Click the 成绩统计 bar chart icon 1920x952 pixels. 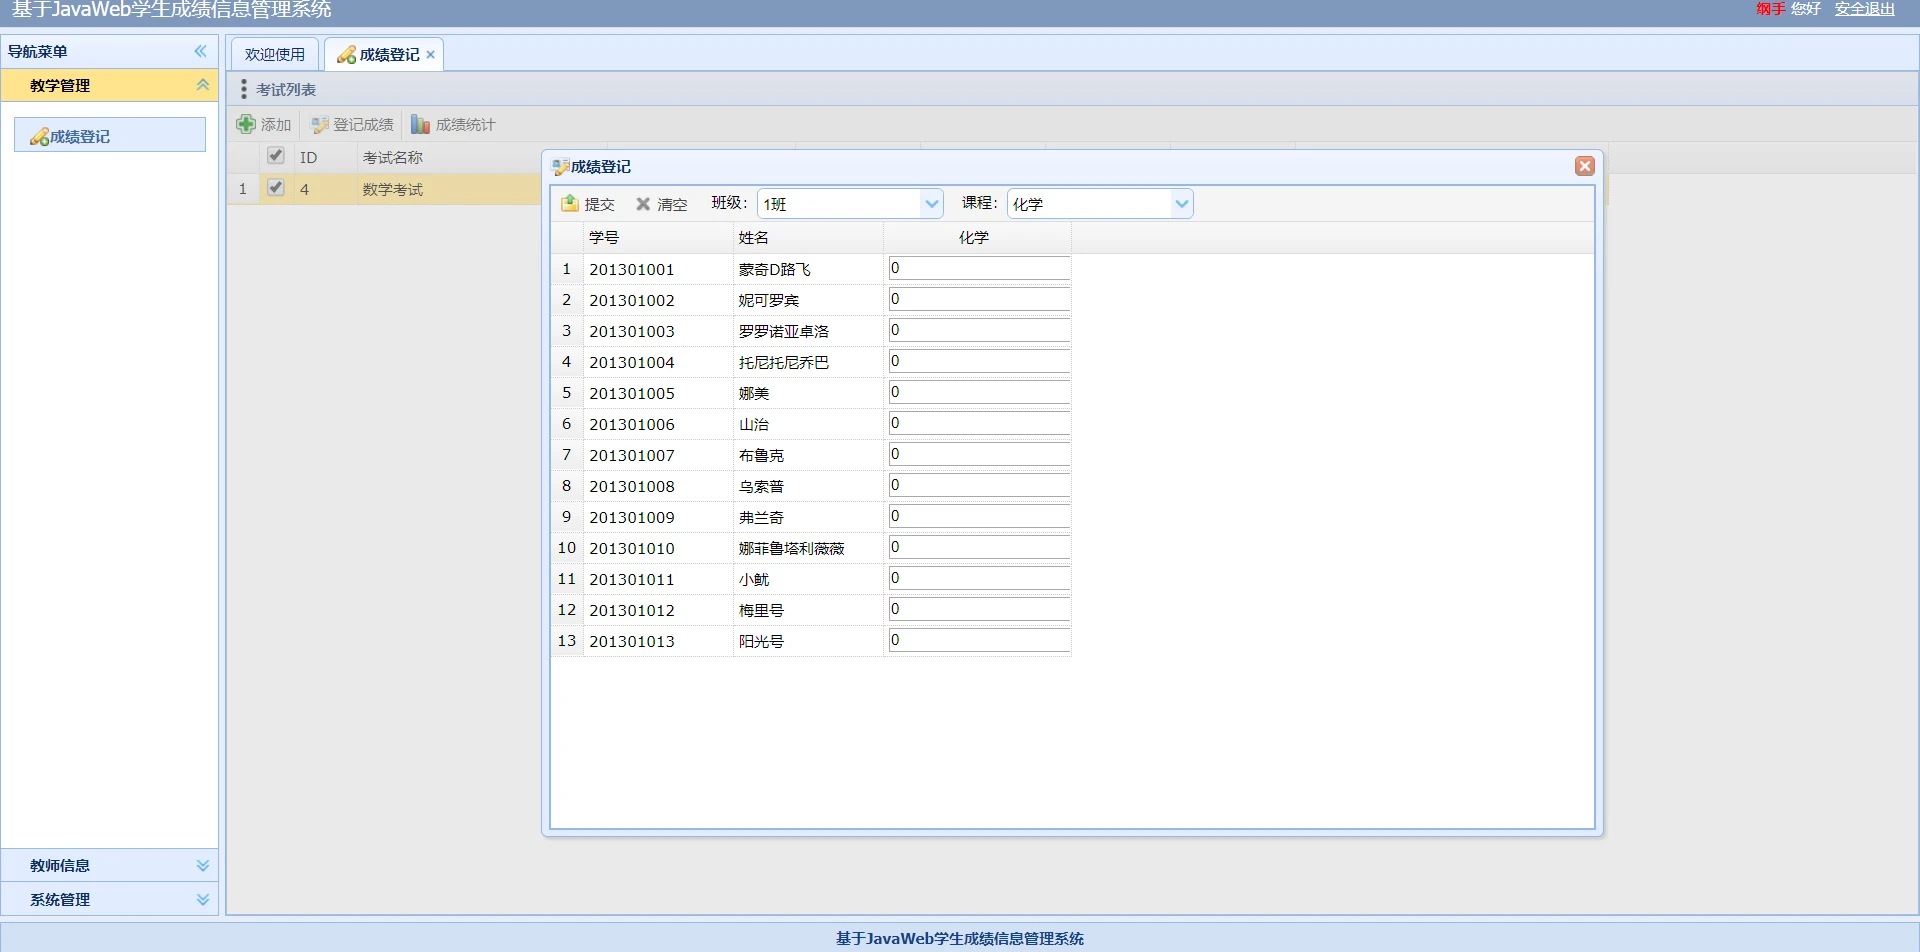(x=420, y=124)
